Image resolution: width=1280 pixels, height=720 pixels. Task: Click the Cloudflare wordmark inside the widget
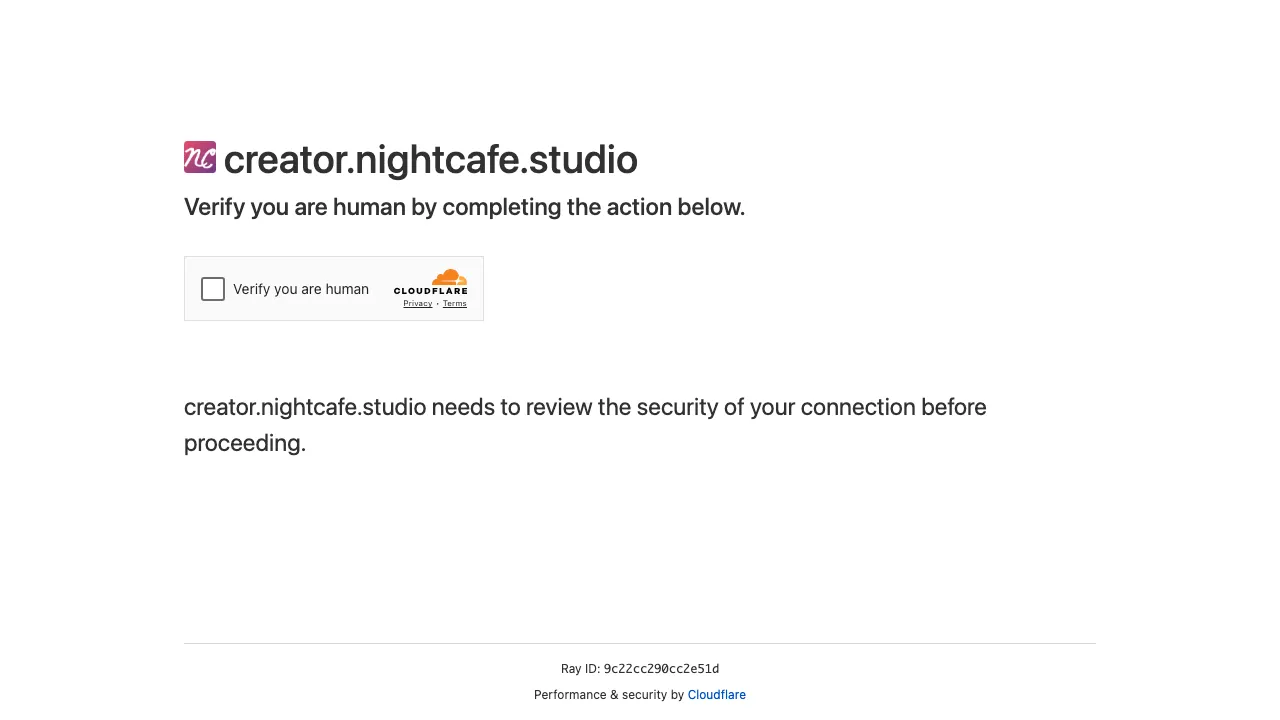point(431,290)
